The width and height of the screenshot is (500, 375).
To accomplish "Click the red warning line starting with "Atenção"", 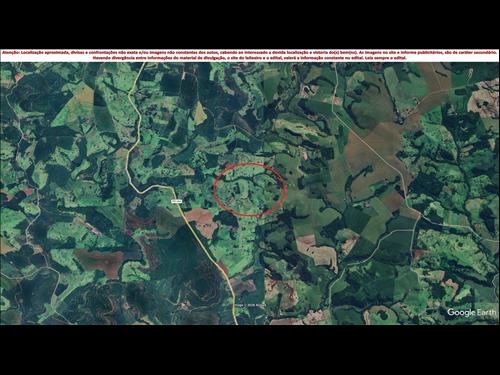I will 250,53.
